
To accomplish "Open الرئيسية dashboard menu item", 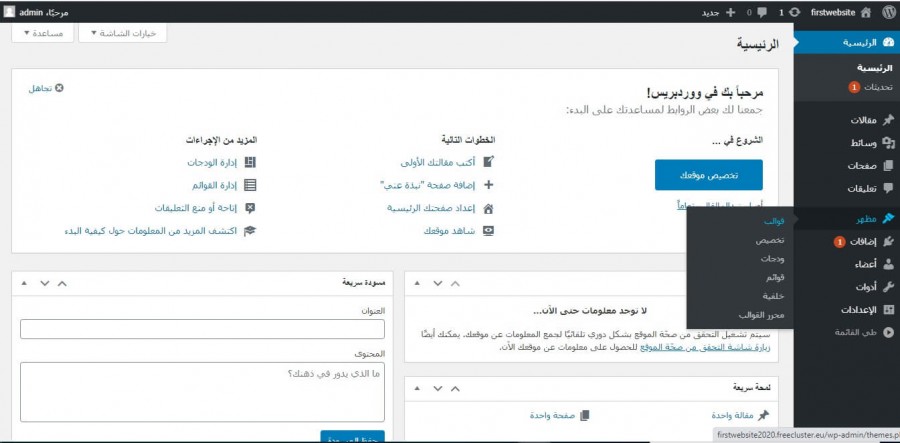I will [847, 43].
